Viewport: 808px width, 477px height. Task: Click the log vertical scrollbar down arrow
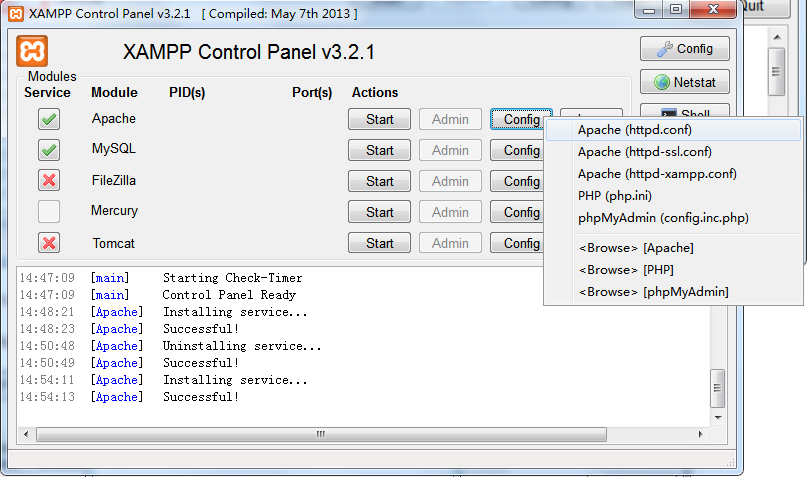[x=718, y=418]
